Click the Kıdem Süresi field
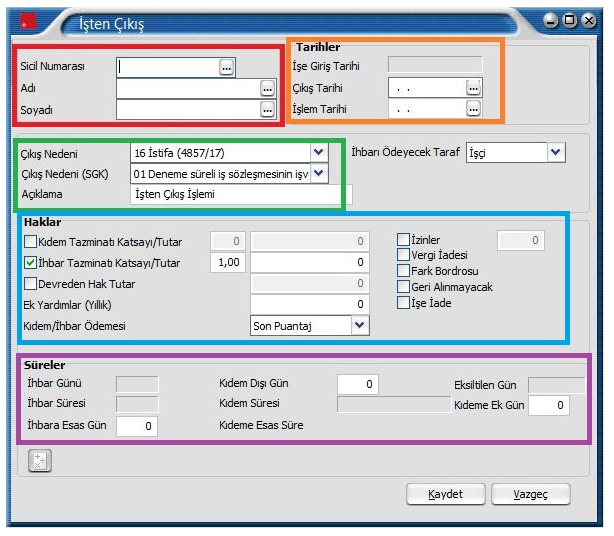The image size is (614, 536). point(394,404)
